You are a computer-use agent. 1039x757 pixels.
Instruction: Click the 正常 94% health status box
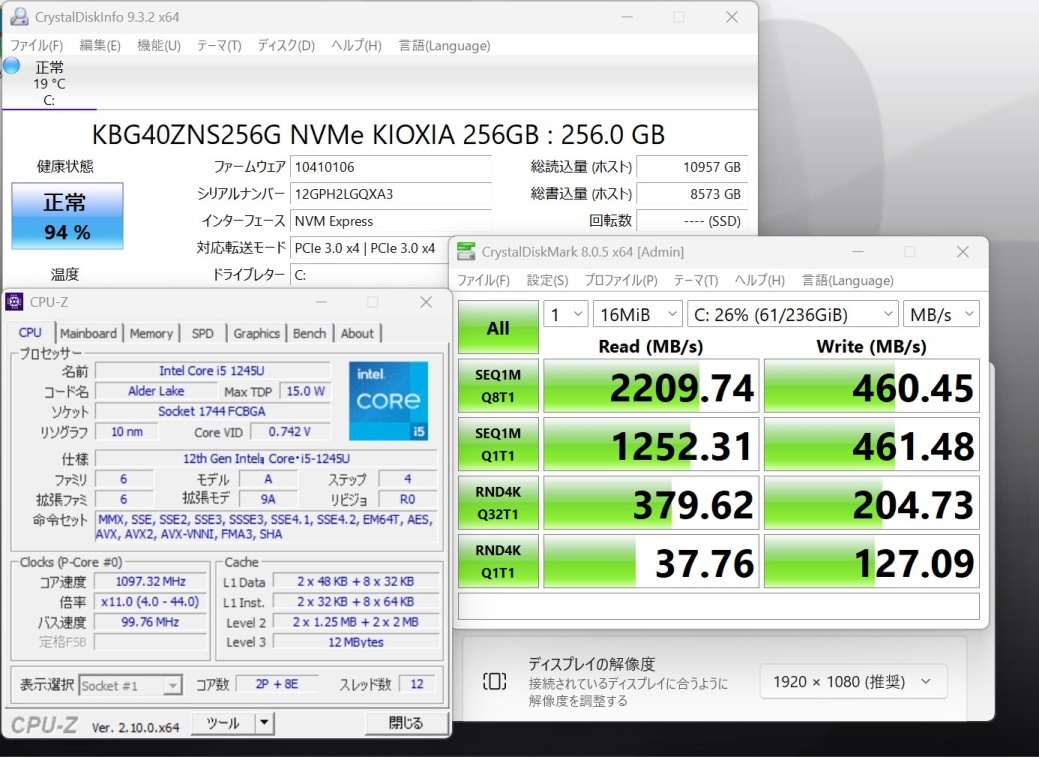coord(67,216)
